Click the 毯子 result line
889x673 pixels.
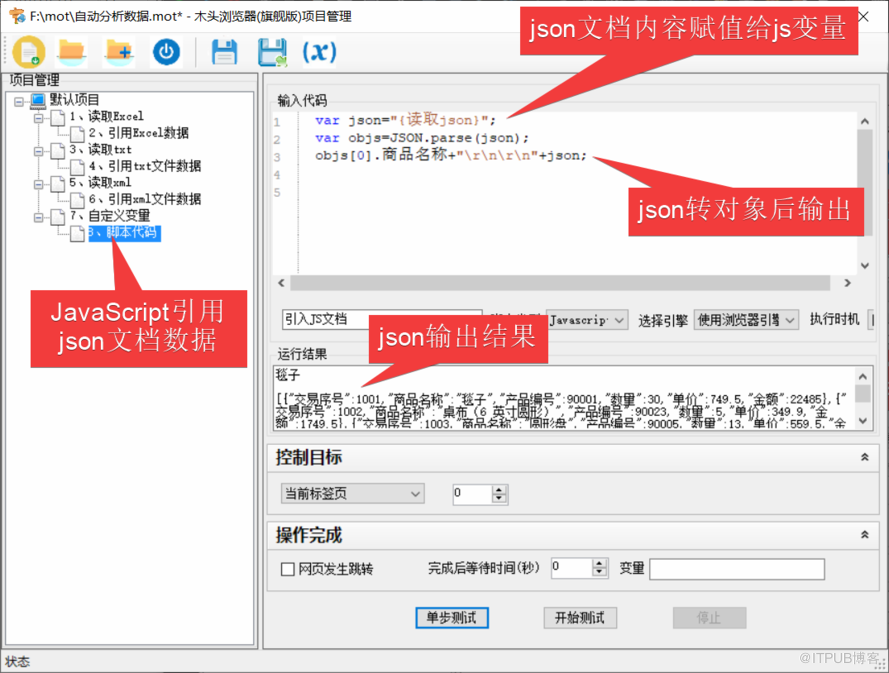point(287,375)
